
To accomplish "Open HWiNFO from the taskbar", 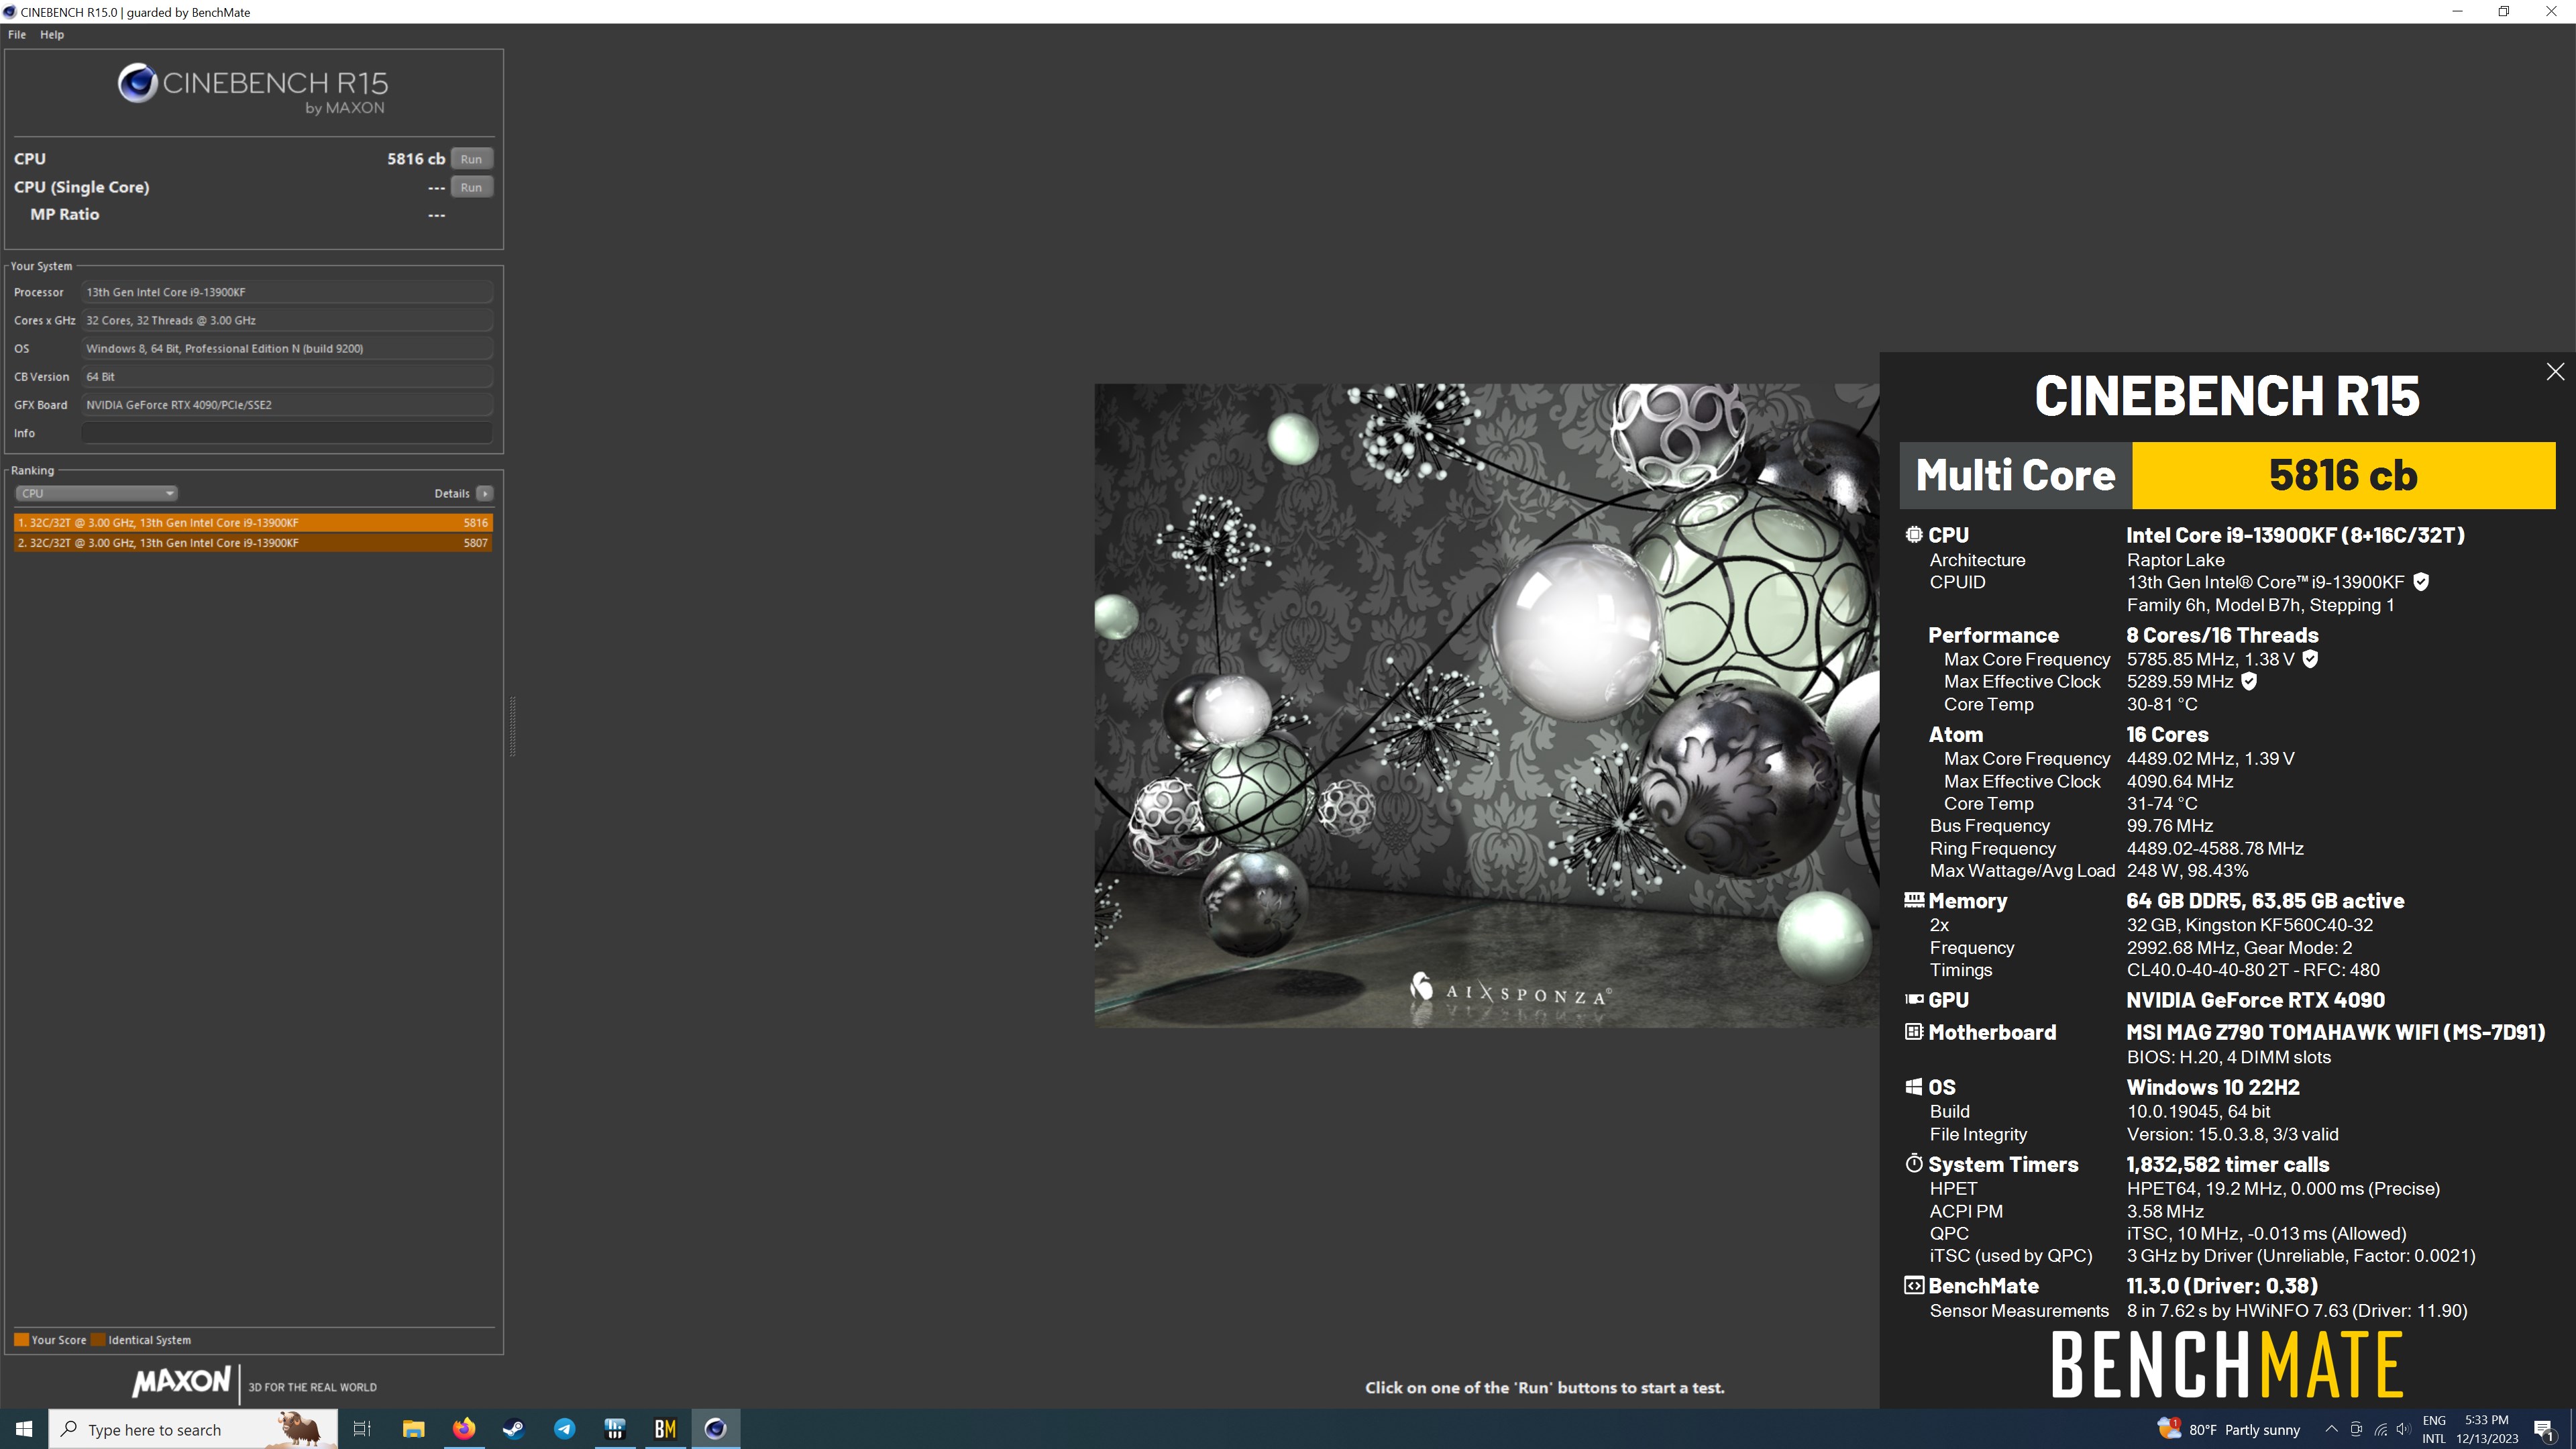I will pos(615,1429).
